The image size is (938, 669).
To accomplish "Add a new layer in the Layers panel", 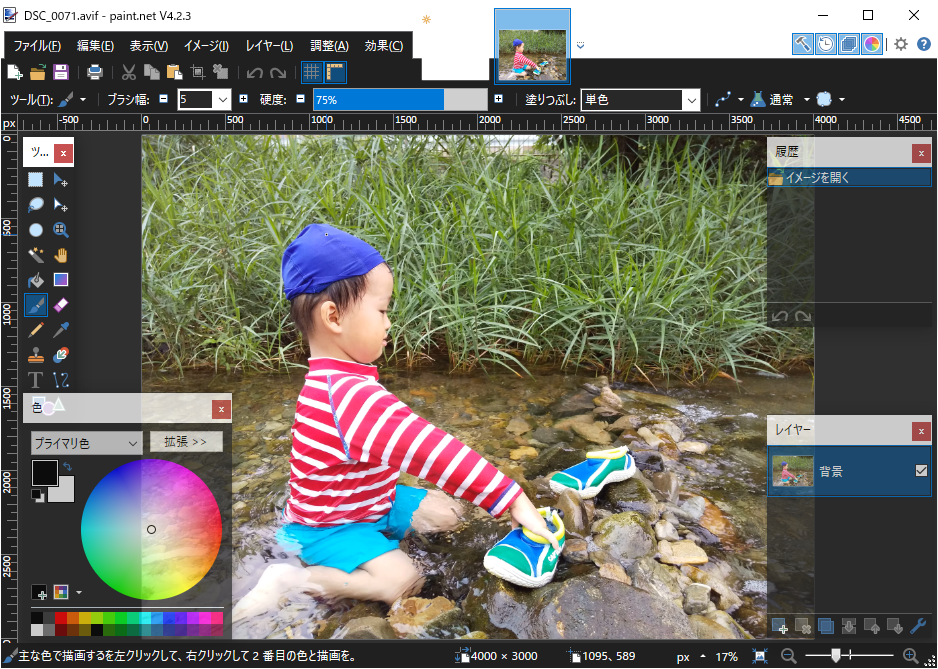I will [780, 626].
